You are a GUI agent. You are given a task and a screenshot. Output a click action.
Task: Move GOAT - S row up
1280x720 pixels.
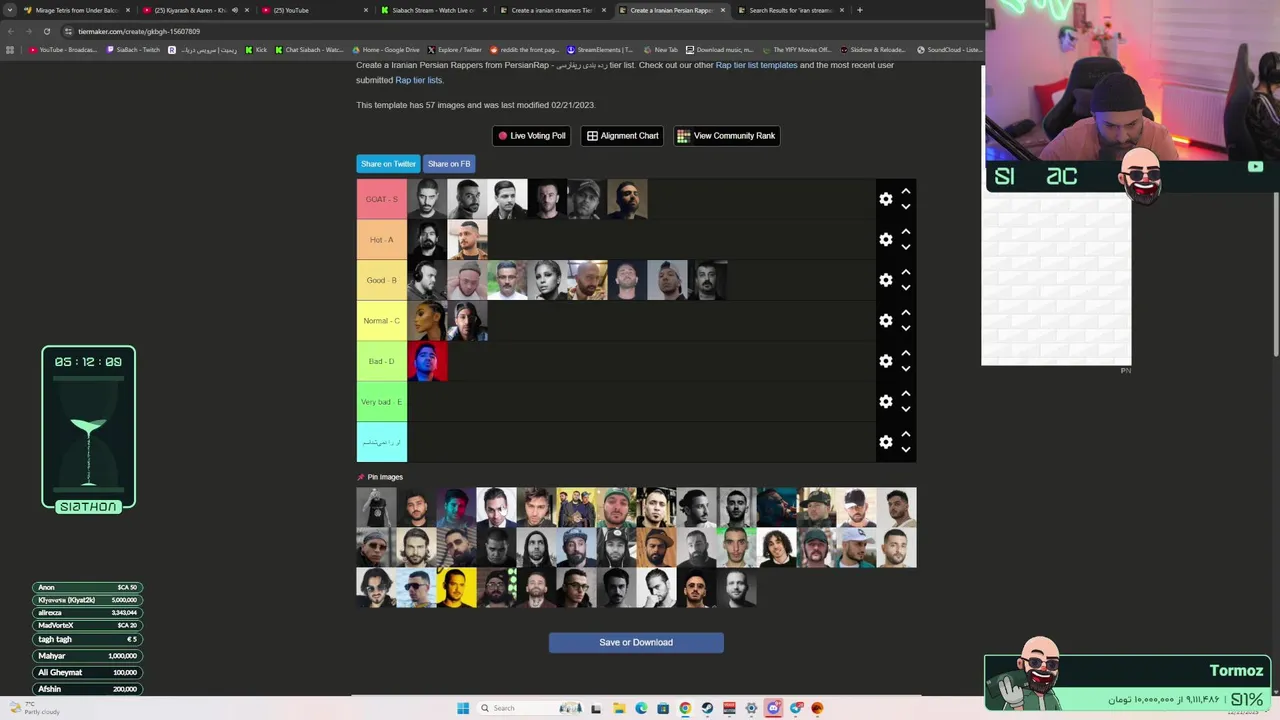[x=905, y=191]
